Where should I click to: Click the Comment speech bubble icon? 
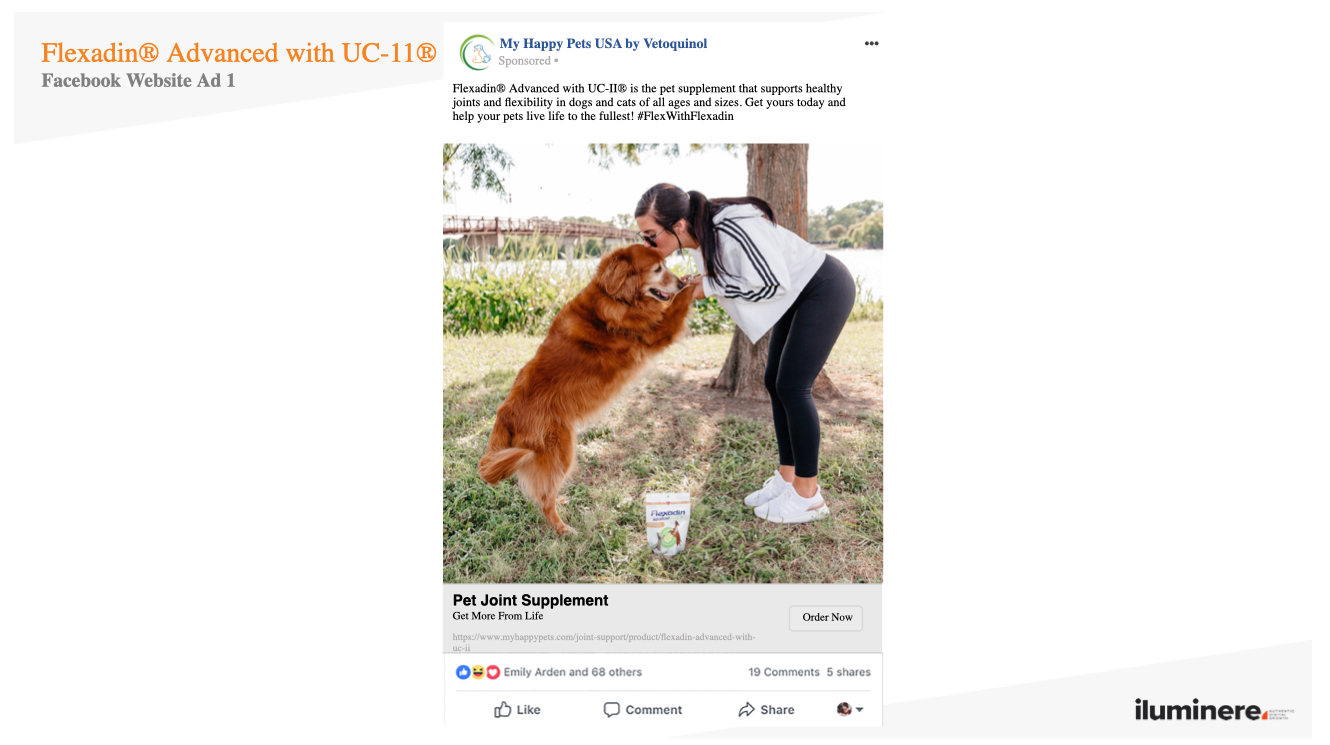click(x=612, y=710)
